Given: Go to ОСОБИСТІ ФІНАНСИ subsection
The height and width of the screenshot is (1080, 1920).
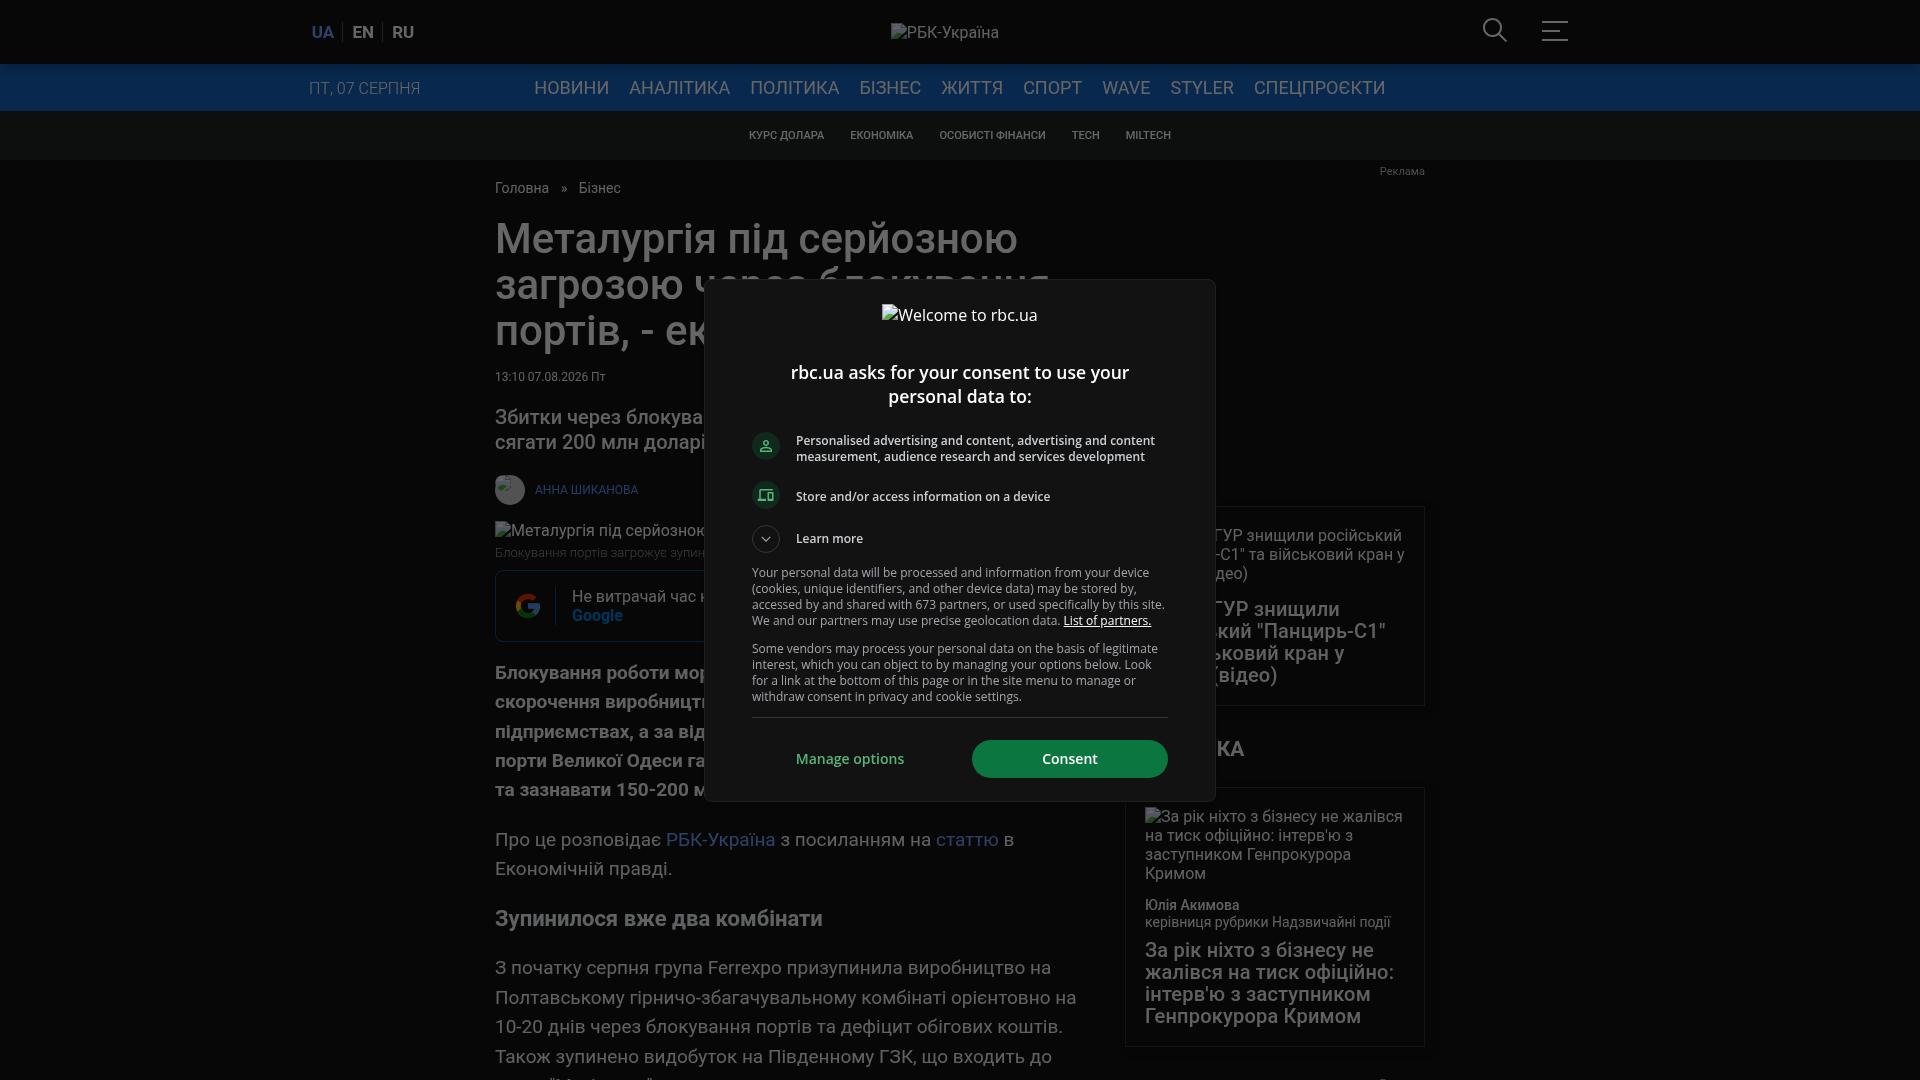Looking at the screenshot, I should point(992,135).
